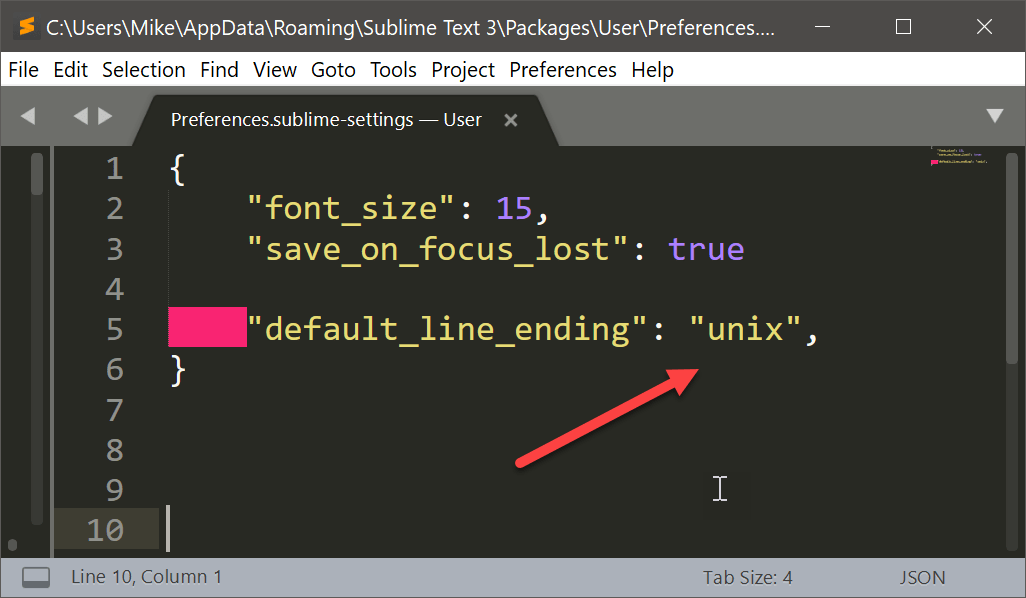Click line number 3 in the gutter

click(x=113, y=249)
